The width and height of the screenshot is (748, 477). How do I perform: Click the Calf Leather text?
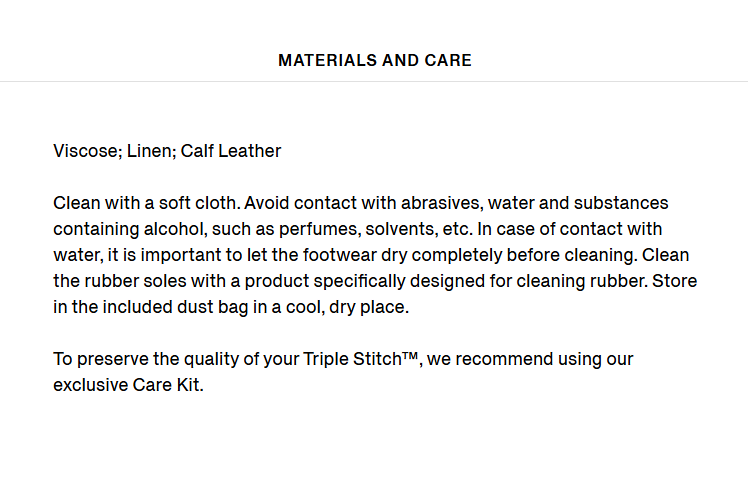click(x=231, y=151)
